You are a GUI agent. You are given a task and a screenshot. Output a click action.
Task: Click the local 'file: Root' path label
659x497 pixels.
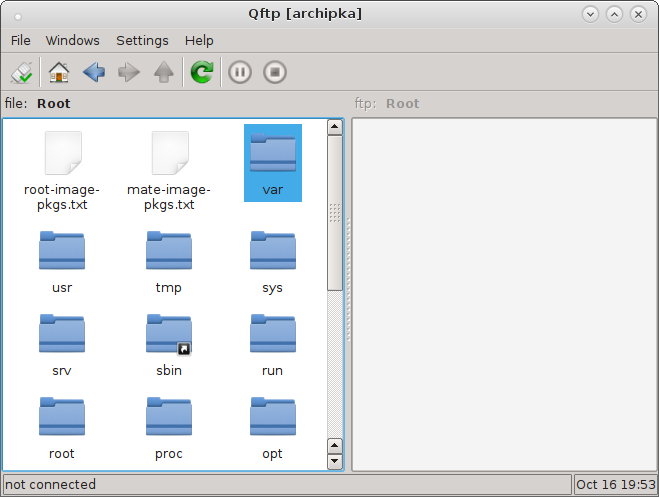[37, 103]
